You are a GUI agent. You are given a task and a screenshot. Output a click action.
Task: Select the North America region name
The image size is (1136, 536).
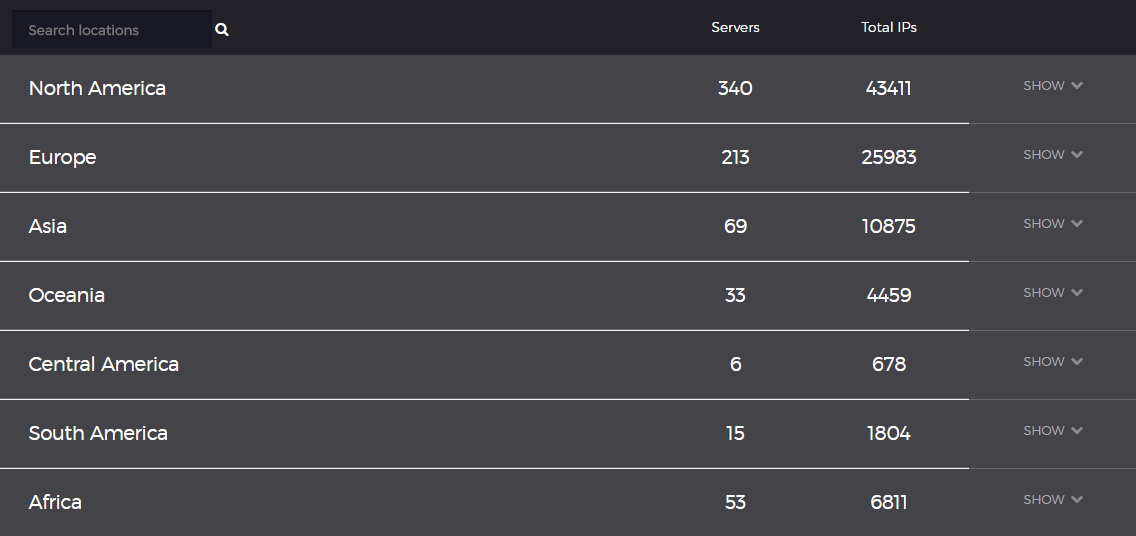point(97,88)
